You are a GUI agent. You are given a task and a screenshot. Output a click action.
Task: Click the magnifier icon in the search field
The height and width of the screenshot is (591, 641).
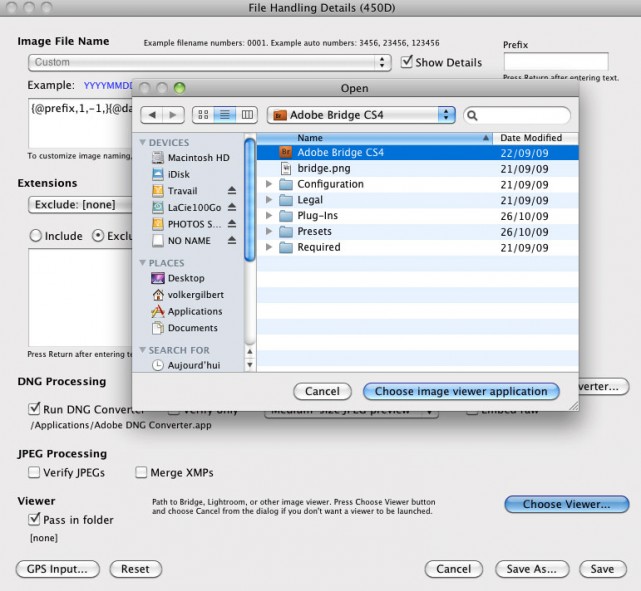pyautogui.click(x=472, y=116)
